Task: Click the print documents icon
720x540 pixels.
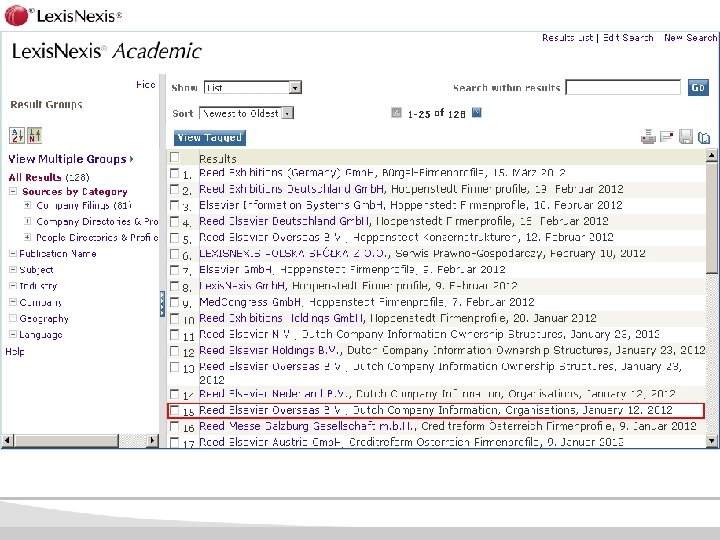Action: [648, 137]
